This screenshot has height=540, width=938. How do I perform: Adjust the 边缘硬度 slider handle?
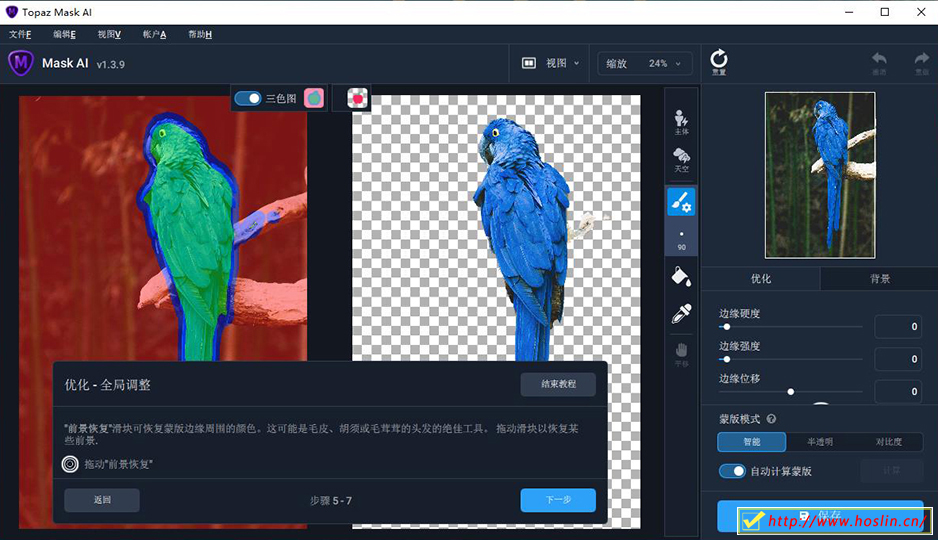[x=726, y=327]
